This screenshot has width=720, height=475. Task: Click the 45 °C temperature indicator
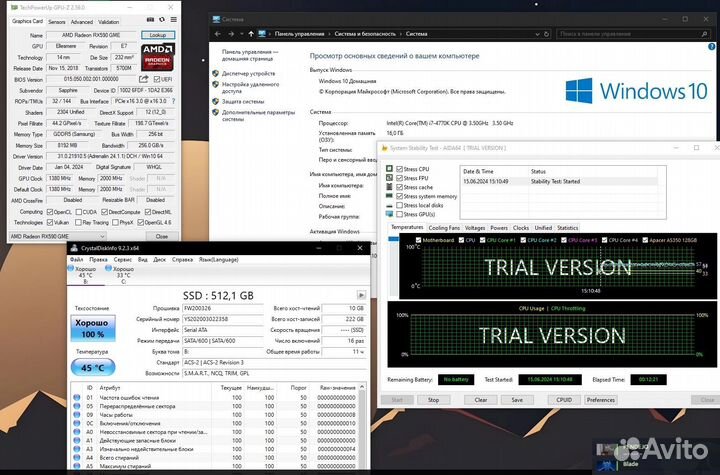[x=93, y=368]
